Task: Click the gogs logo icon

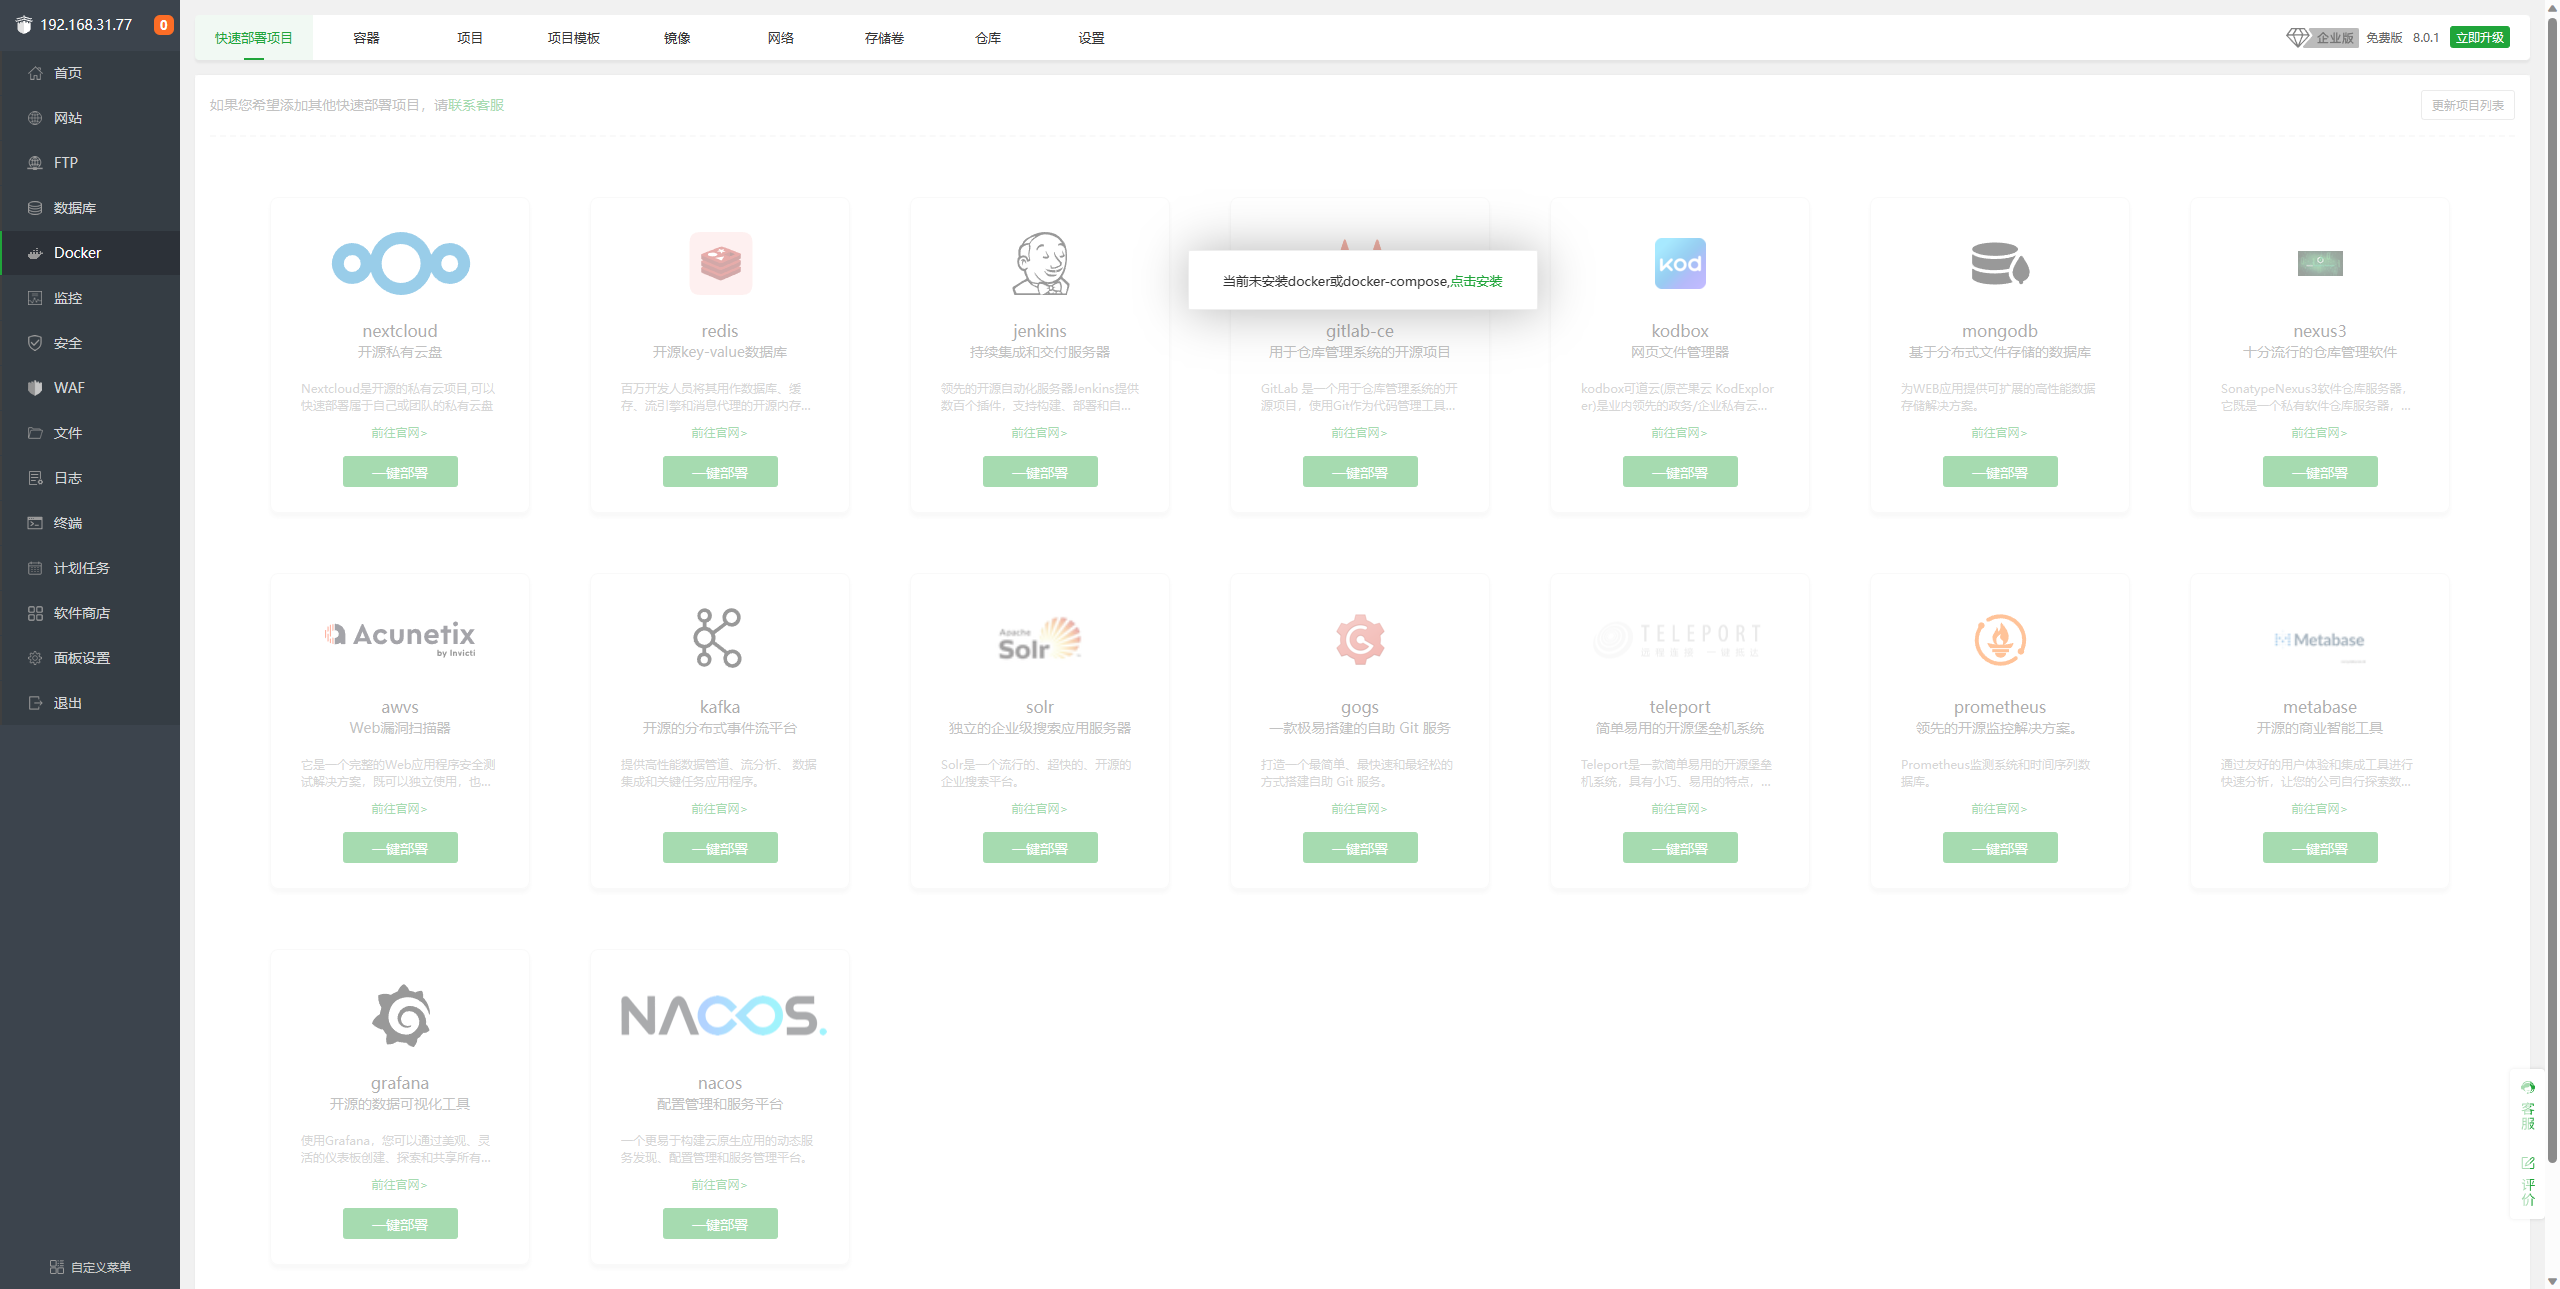Action: [x=1360, y=640]
